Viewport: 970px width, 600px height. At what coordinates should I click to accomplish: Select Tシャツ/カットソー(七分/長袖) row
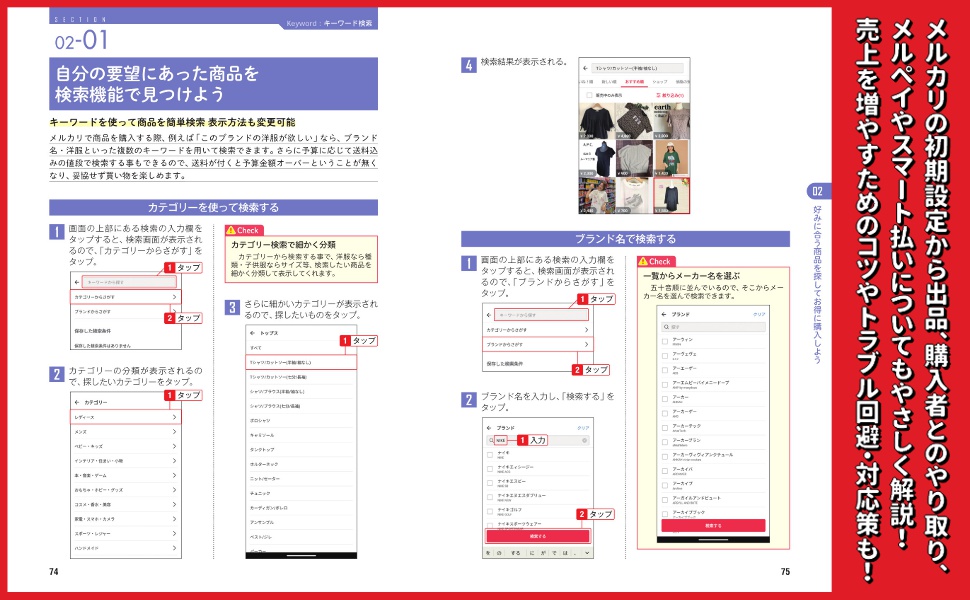point(301,377)
